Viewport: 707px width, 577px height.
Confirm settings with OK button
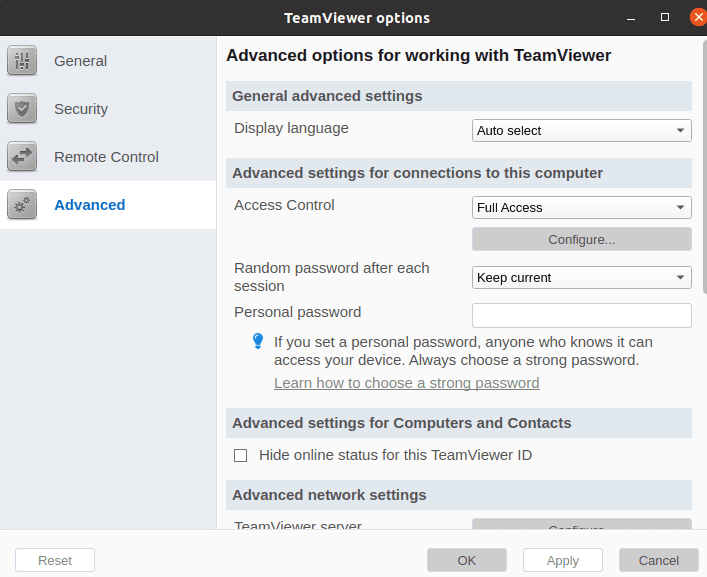pos(467,560)
